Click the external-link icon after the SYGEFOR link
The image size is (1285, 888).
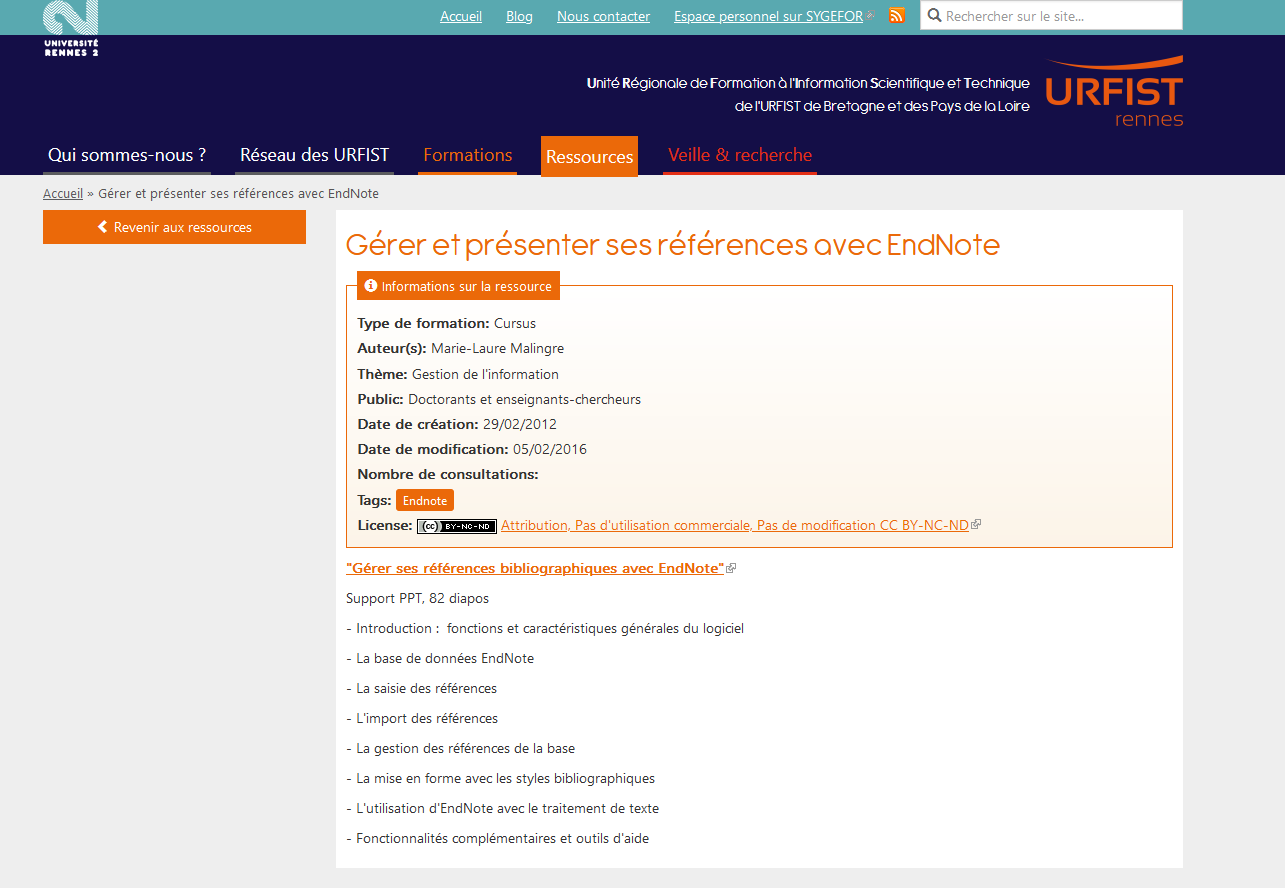[x=870, y=16]
